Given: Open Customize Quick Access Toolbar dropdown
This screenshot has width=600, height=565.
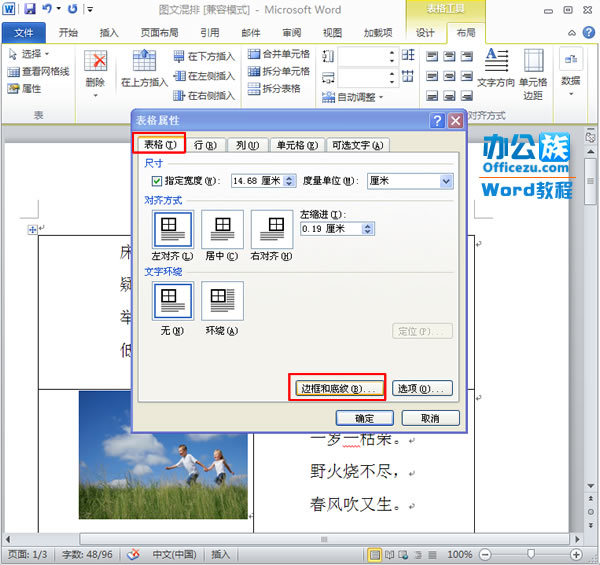Looking at the screenshot, I should (x=90, y=9).
